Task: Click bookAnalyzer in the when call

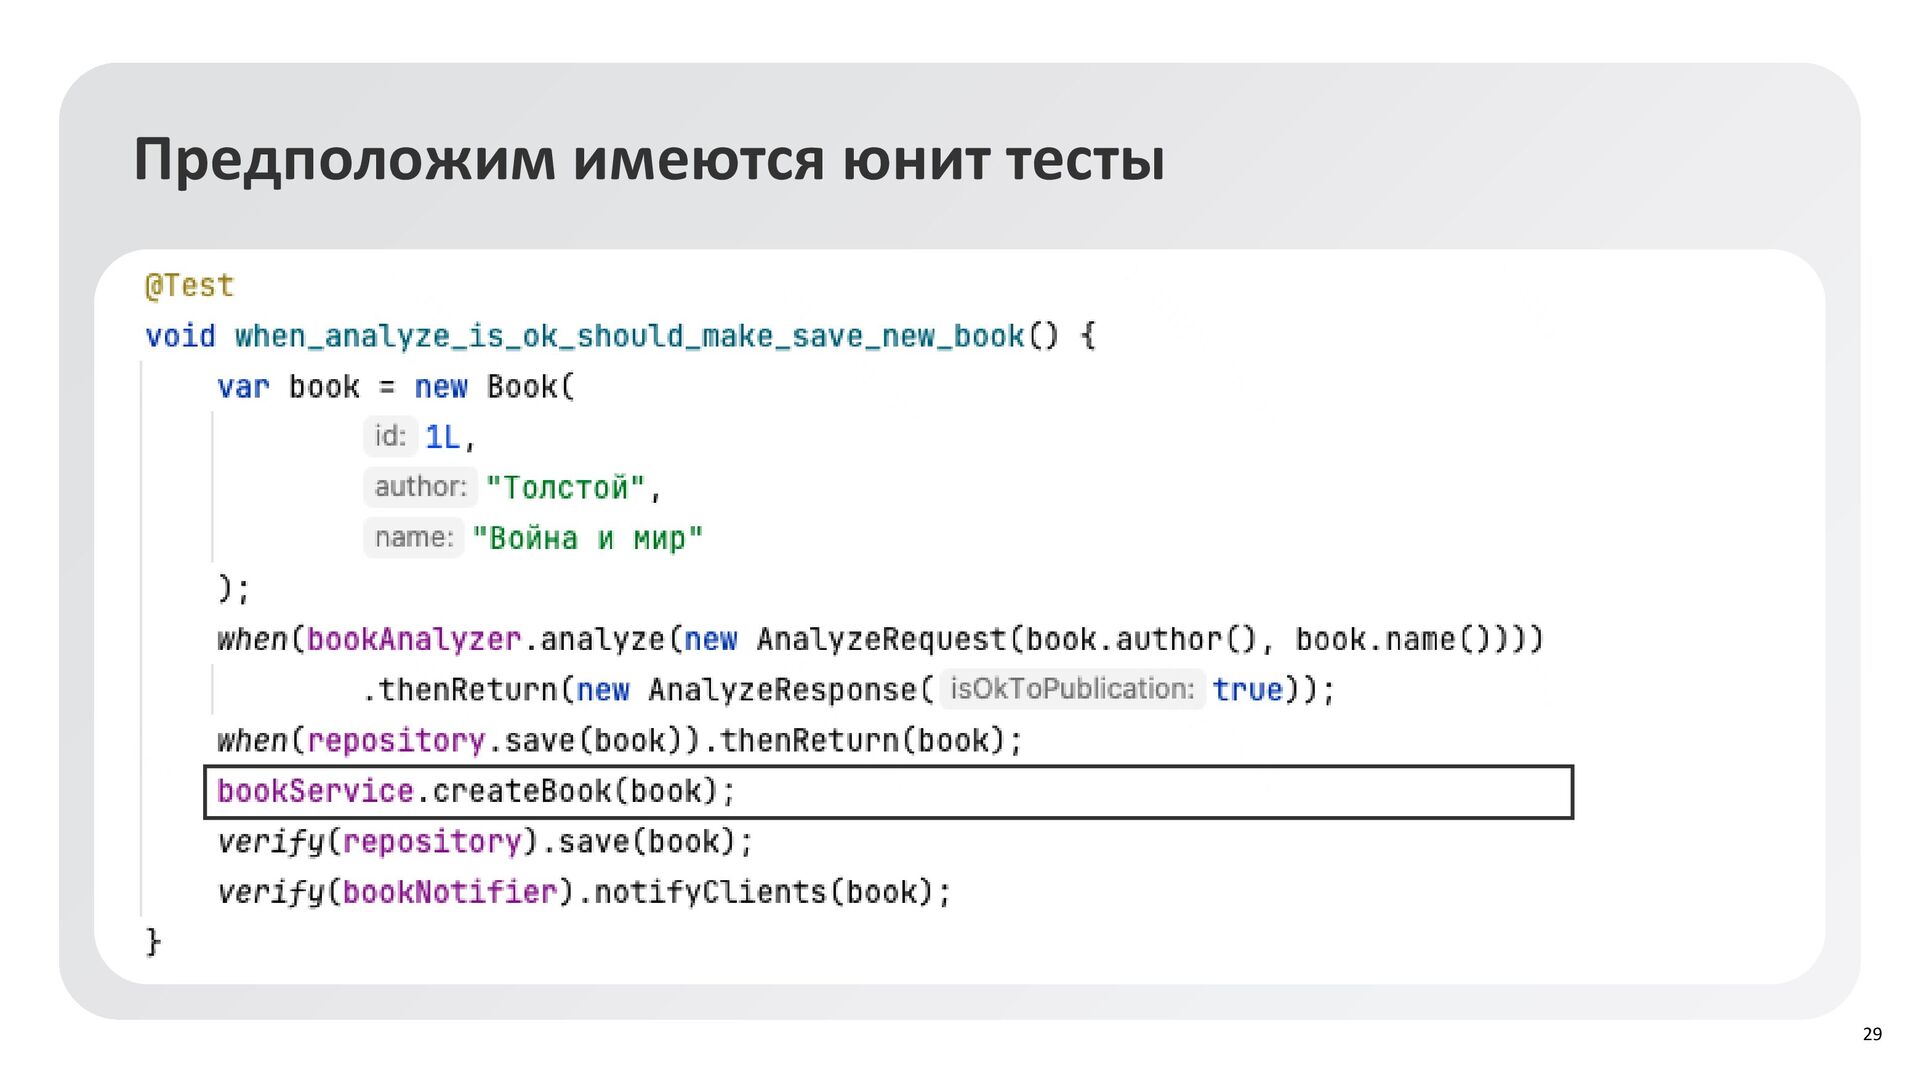Action: (x=413, y=639)
